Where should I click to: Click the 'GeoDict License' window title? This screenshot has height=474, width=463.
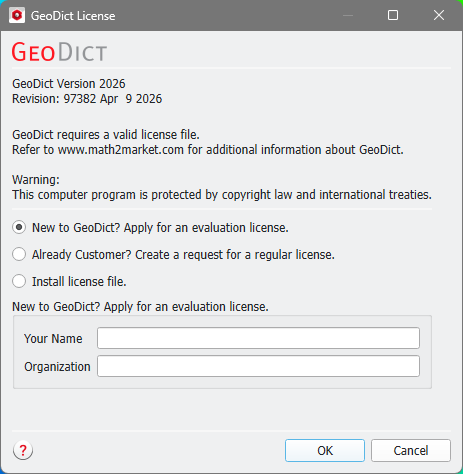[x=73, y=16]
